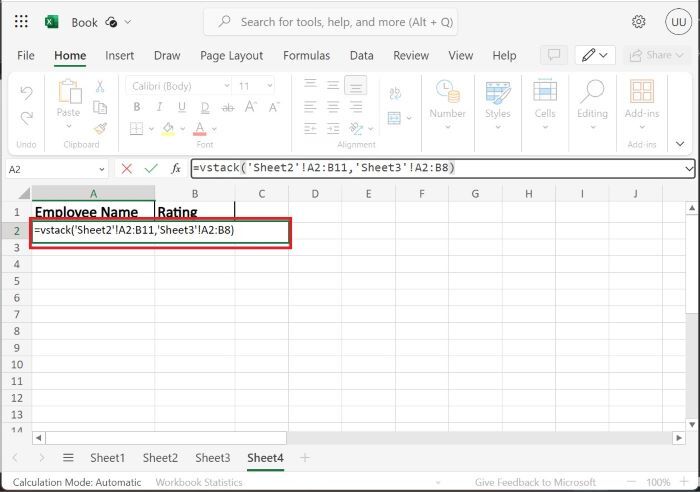Click the cloud saved status icon
700x492 pixels.
(111, 22)
